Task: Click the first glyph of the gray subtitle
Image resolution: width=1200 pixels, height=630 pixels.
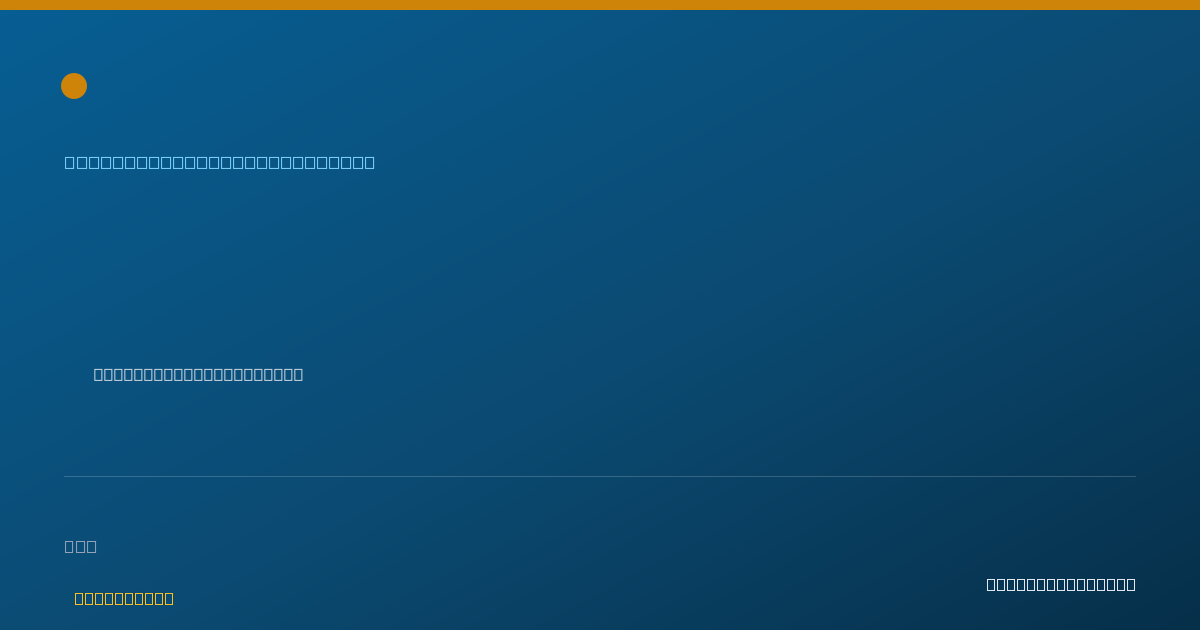Action: (x=99, y=374)
